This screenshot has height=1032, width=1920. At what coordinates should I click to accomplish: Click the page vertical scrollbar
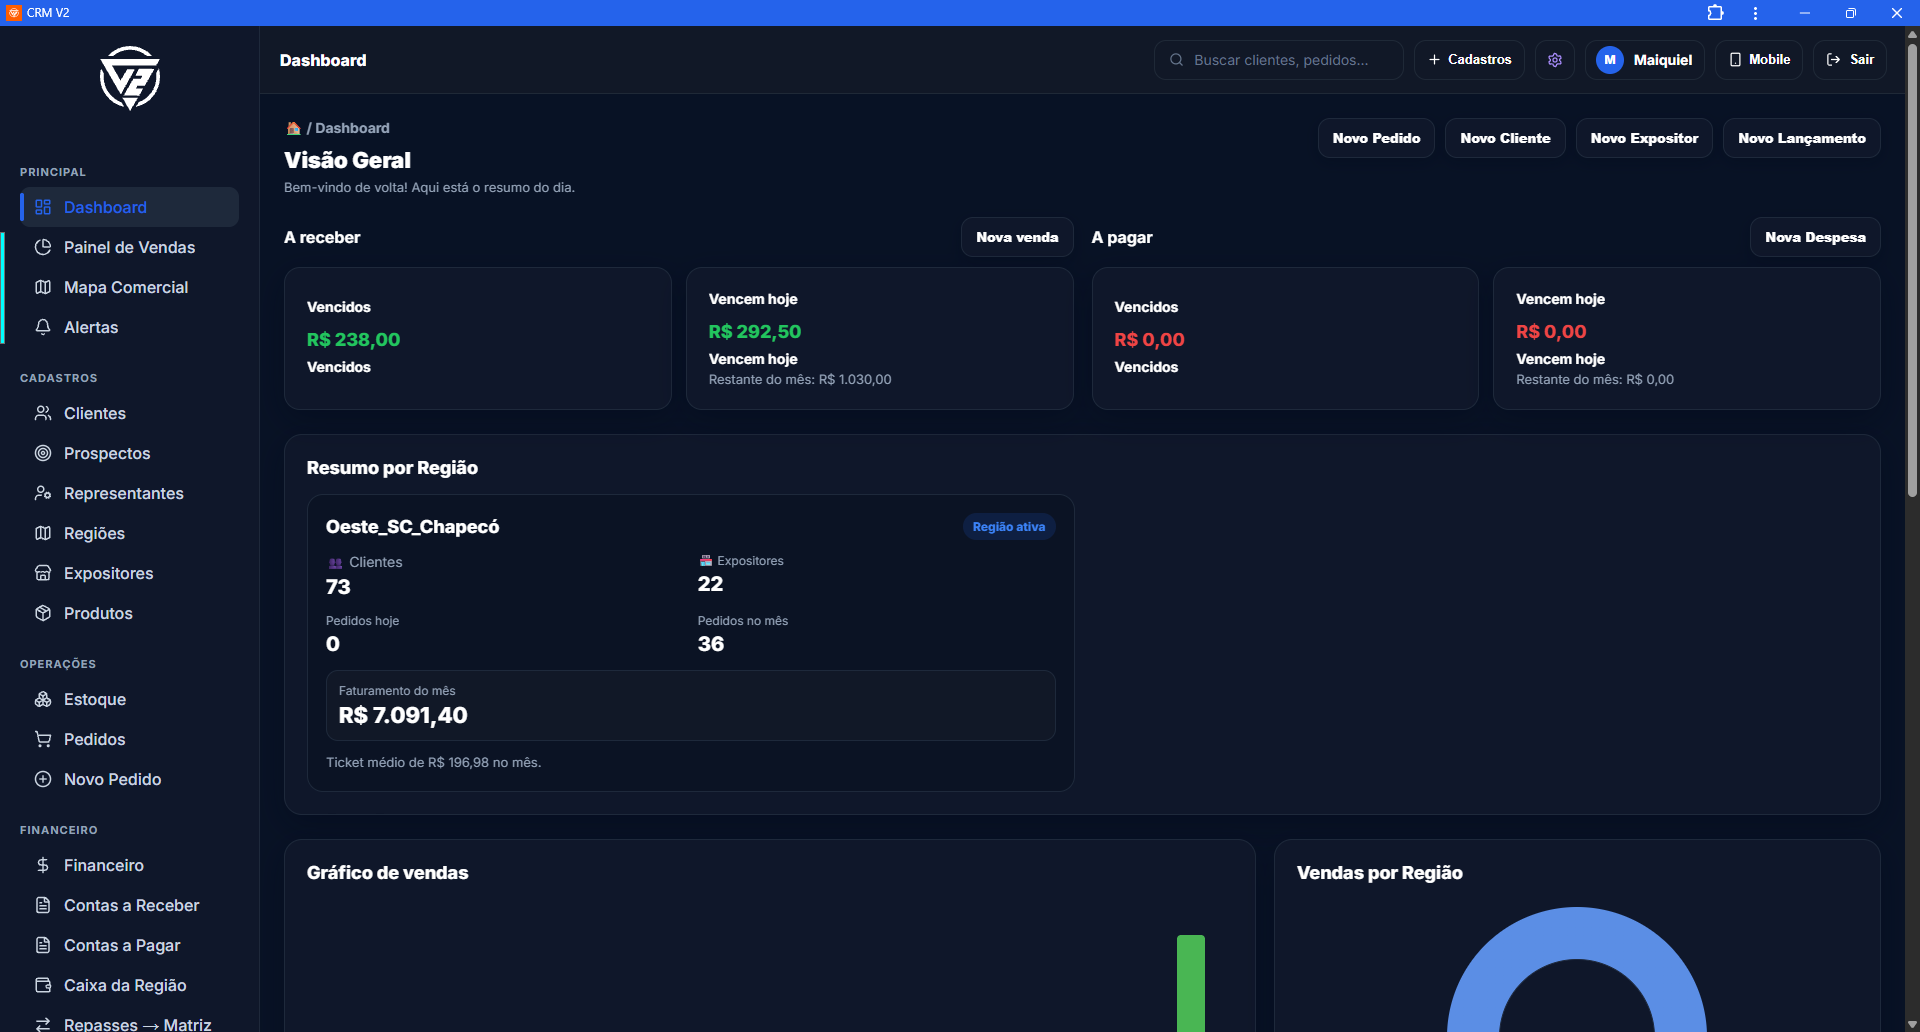point(1912,270)
